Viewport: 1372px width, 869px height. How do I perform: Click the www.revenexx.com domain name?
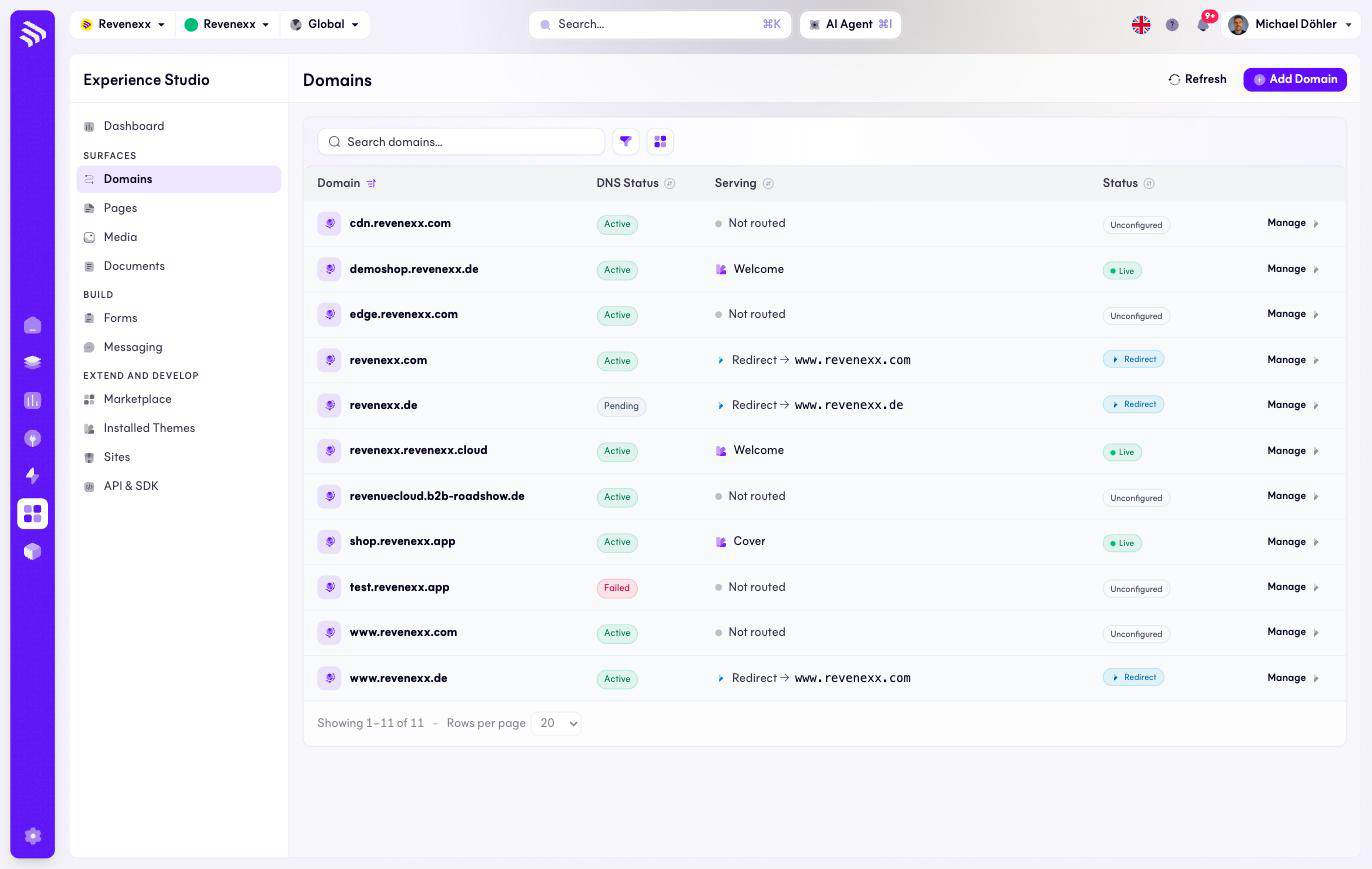tap(403, 632)
